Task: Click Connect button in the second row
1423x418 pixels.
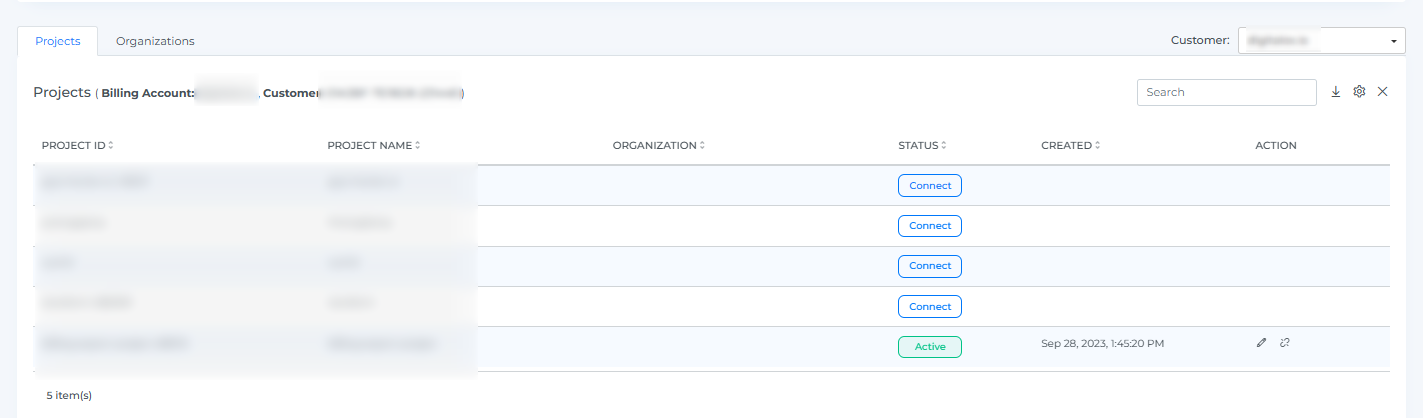Action: pos(930,226)
